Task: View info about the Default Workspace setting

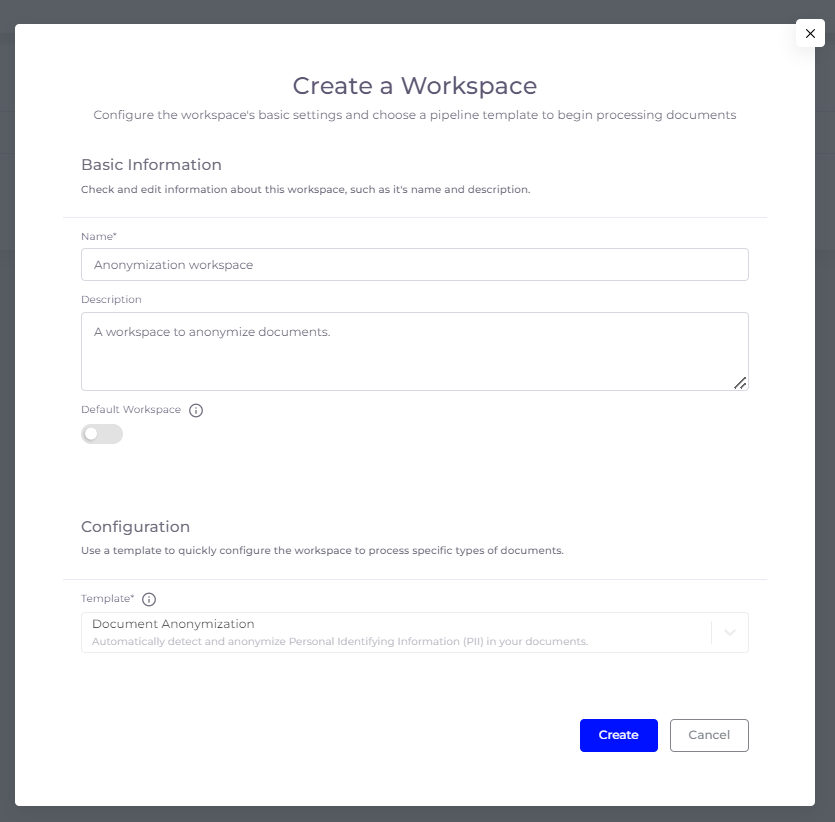Action: (x=196, y=410)
